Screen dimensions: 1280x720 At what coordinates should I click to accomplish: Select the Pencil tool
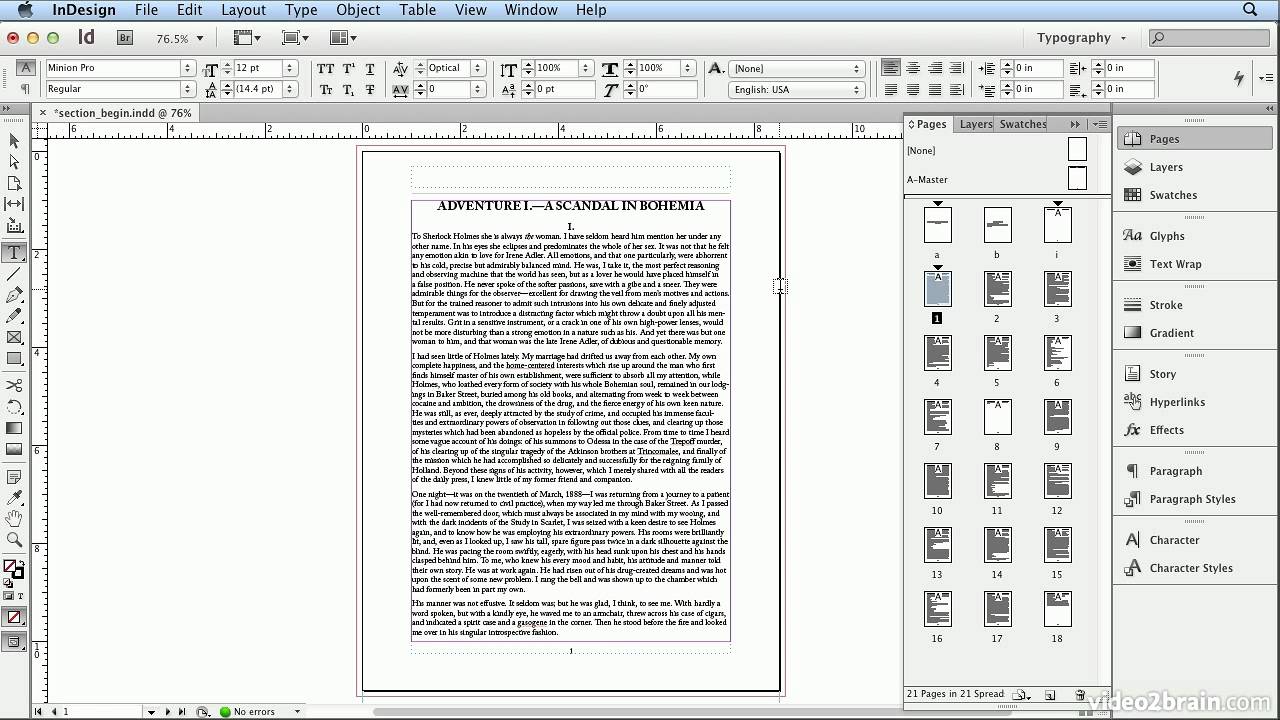(x=14, y=316)
